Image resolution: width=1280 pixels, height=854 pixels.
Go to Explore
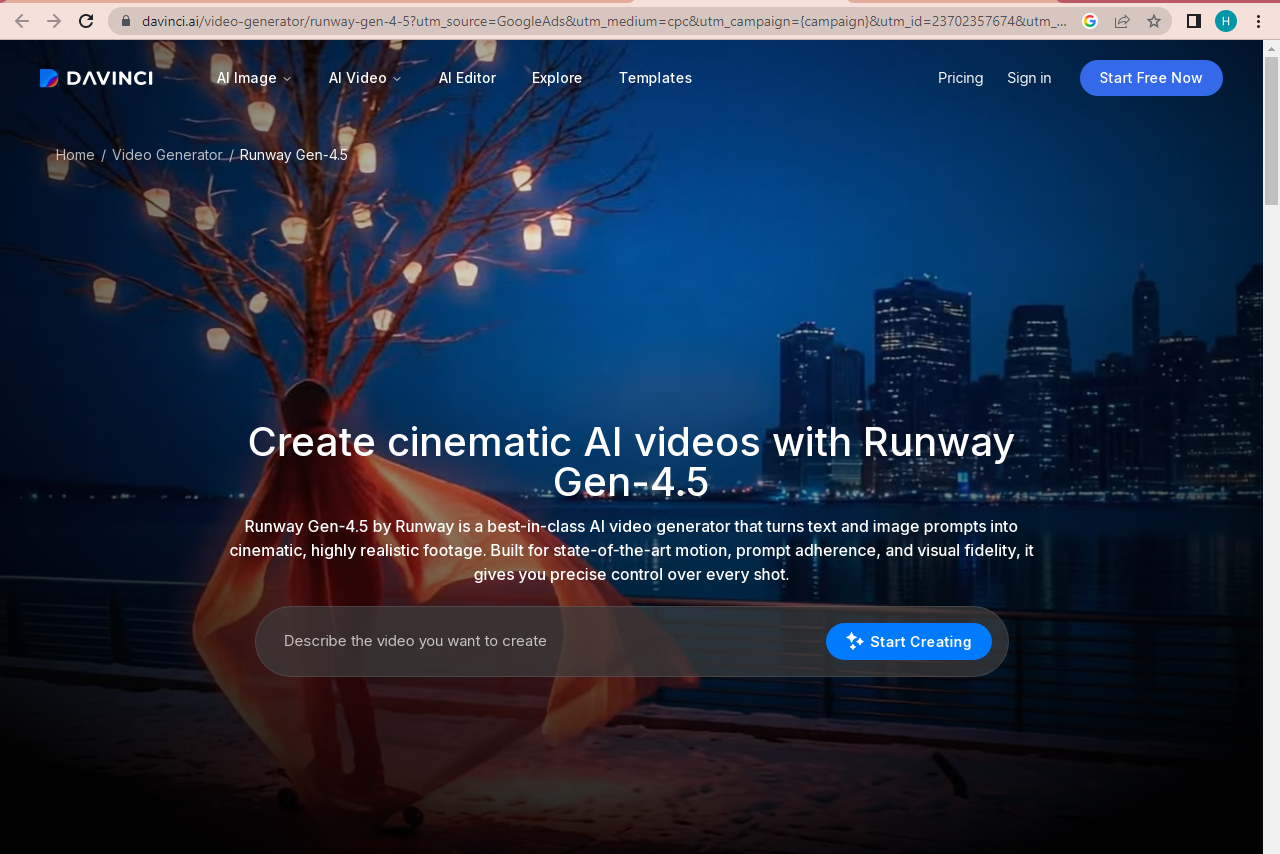(x=557, y=78)
